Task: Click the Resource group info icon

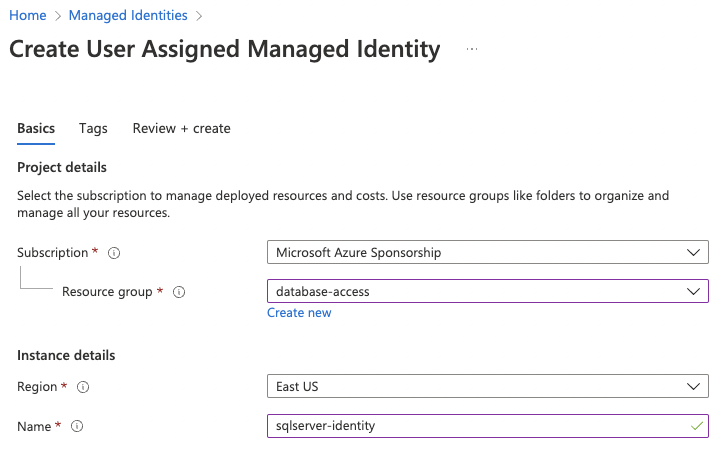Action: coord(180,292)
